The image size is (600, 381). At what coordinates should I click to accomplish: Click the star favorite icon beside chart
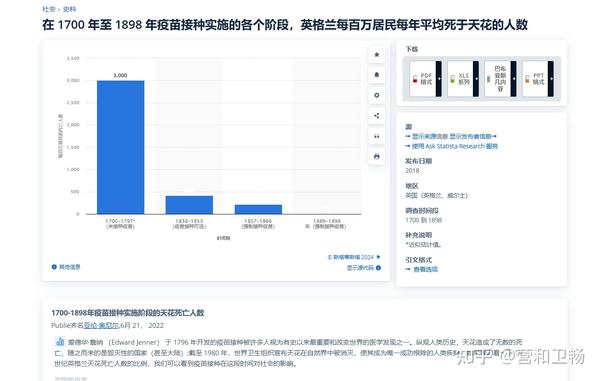(377, 55)
